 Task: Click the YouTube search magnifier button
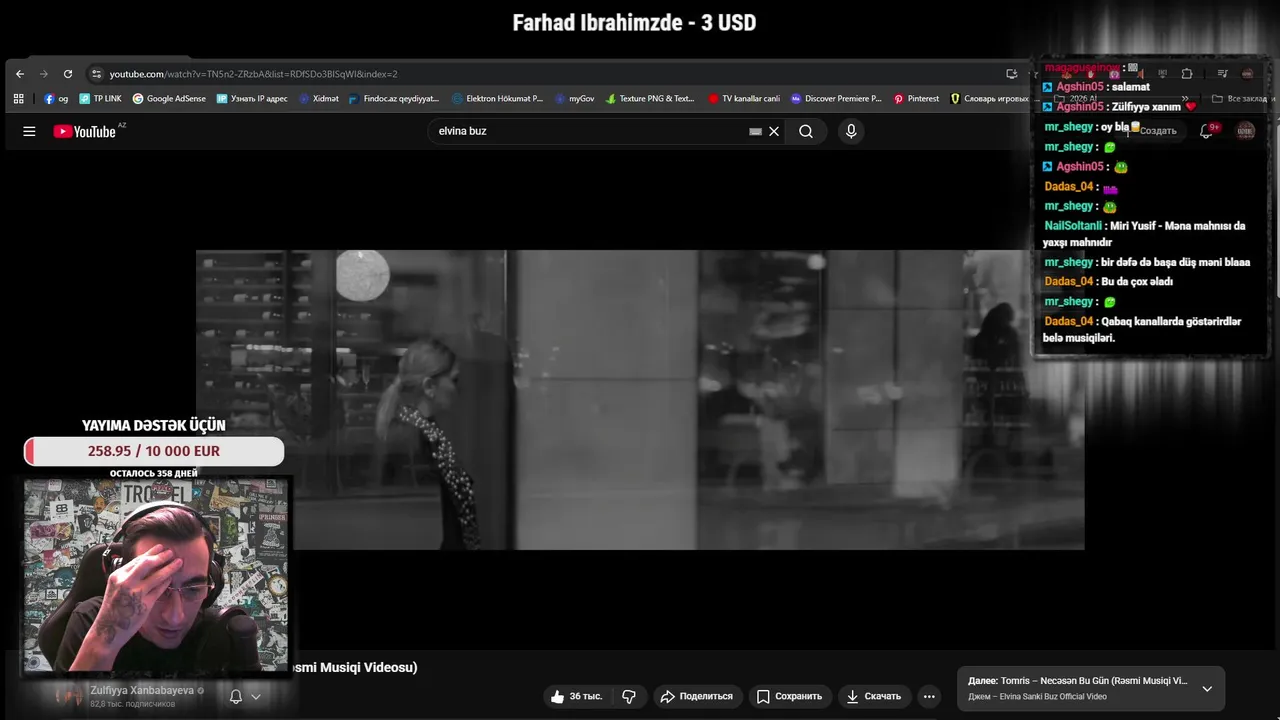[x=806, y=131]
